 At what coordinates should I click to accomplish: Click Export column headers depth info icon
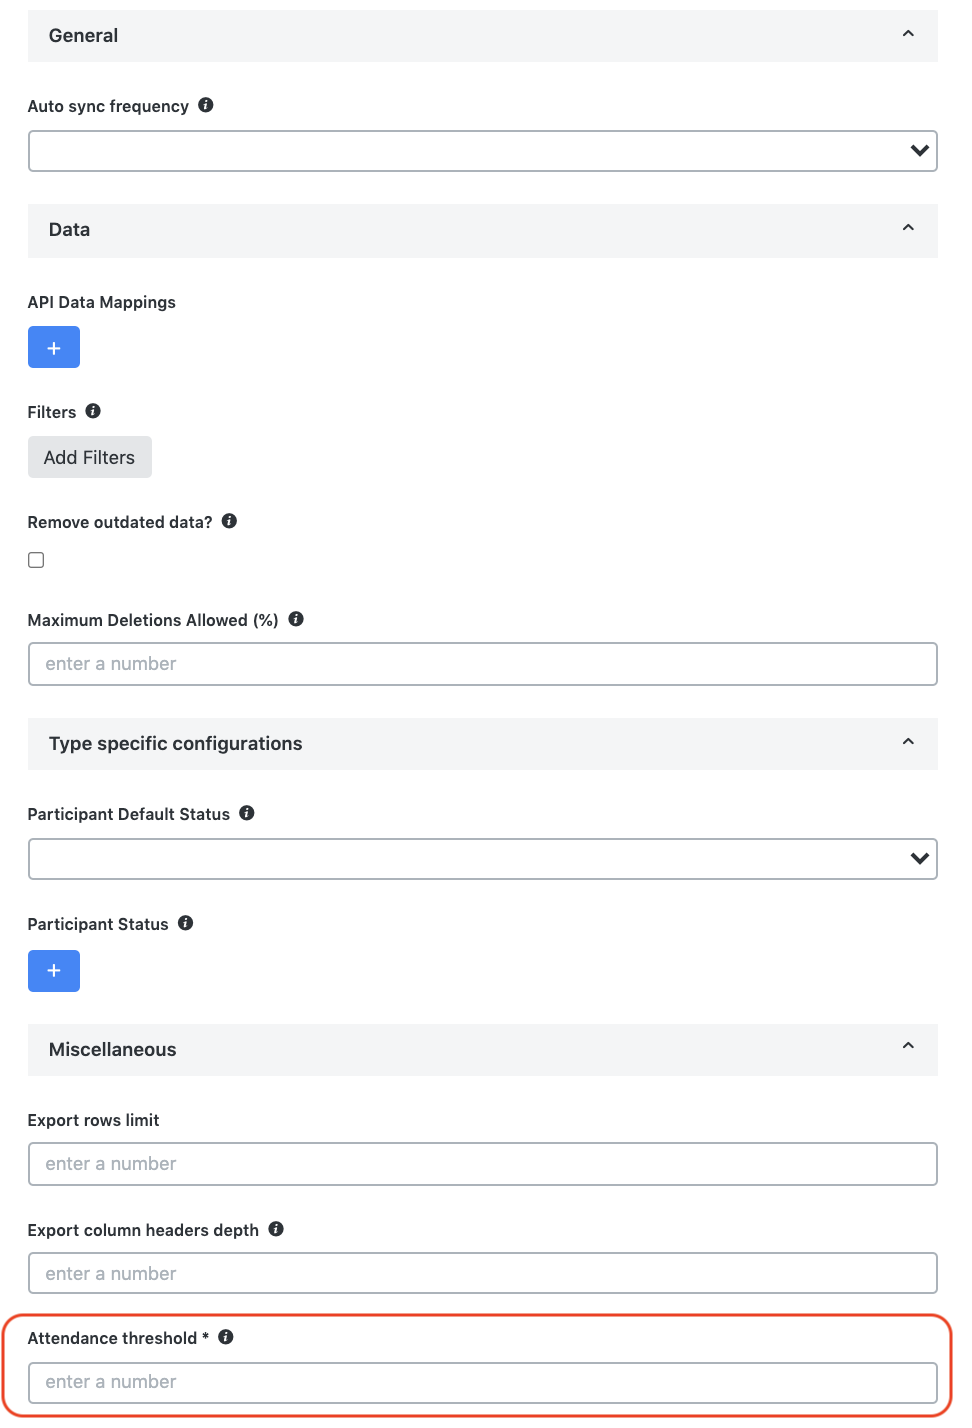click(276, 1229)
